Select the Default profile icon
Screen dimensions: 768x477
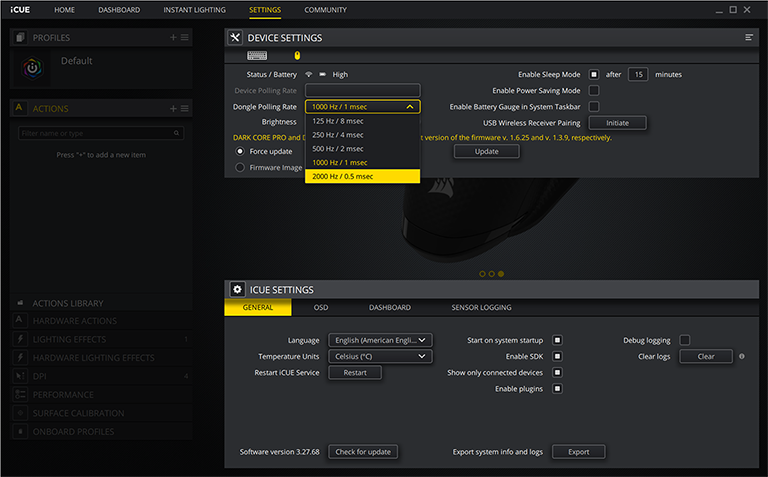click(33, 68)
